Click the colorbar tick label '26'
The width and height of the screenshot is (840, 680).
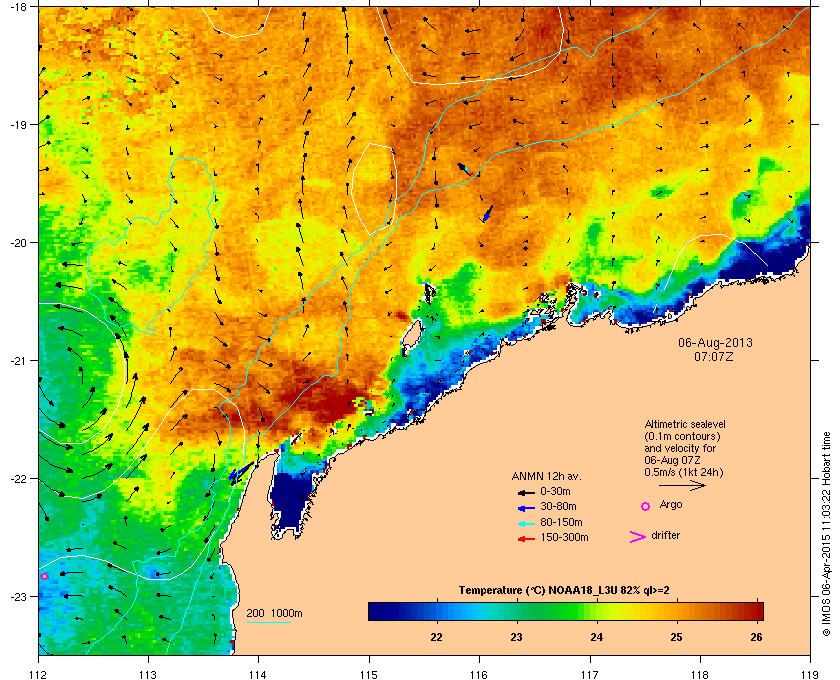pyautogui.click(x=756, y=637)
